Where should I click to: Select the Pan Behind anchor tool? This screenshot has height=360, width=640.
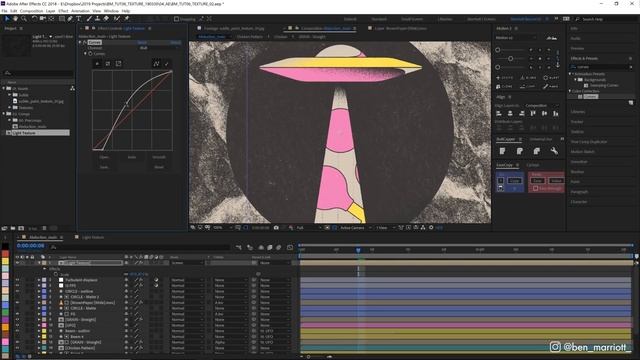[x=51, y=19]
